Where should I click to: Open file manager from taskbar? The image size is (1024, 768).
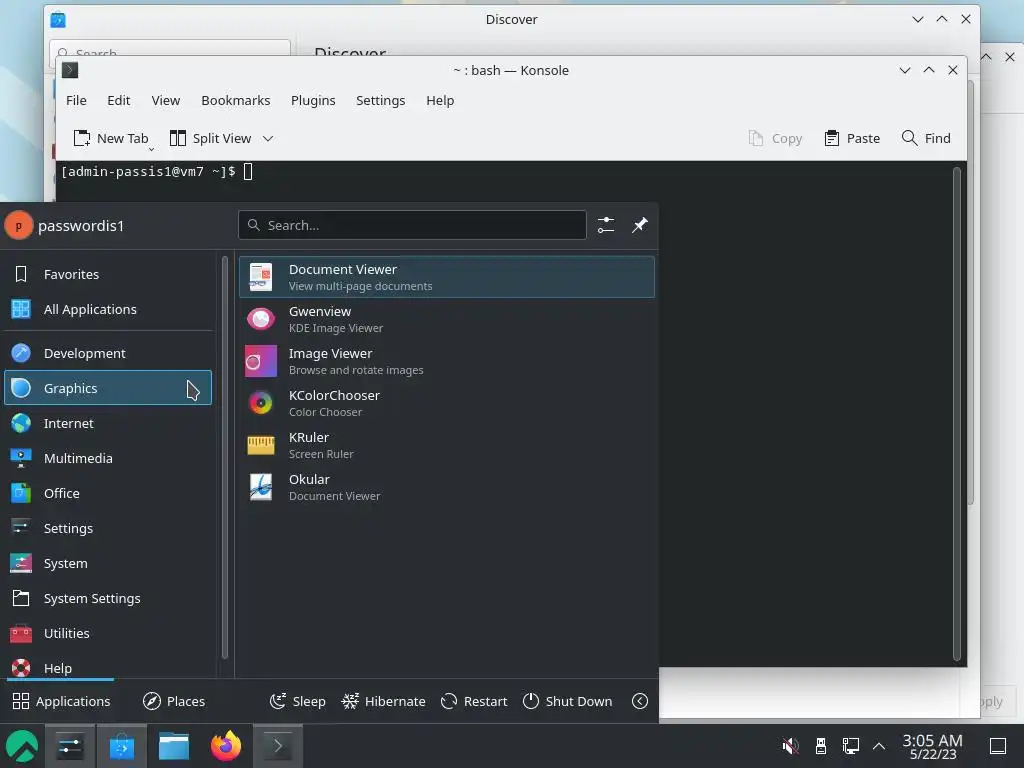point(174,746)
